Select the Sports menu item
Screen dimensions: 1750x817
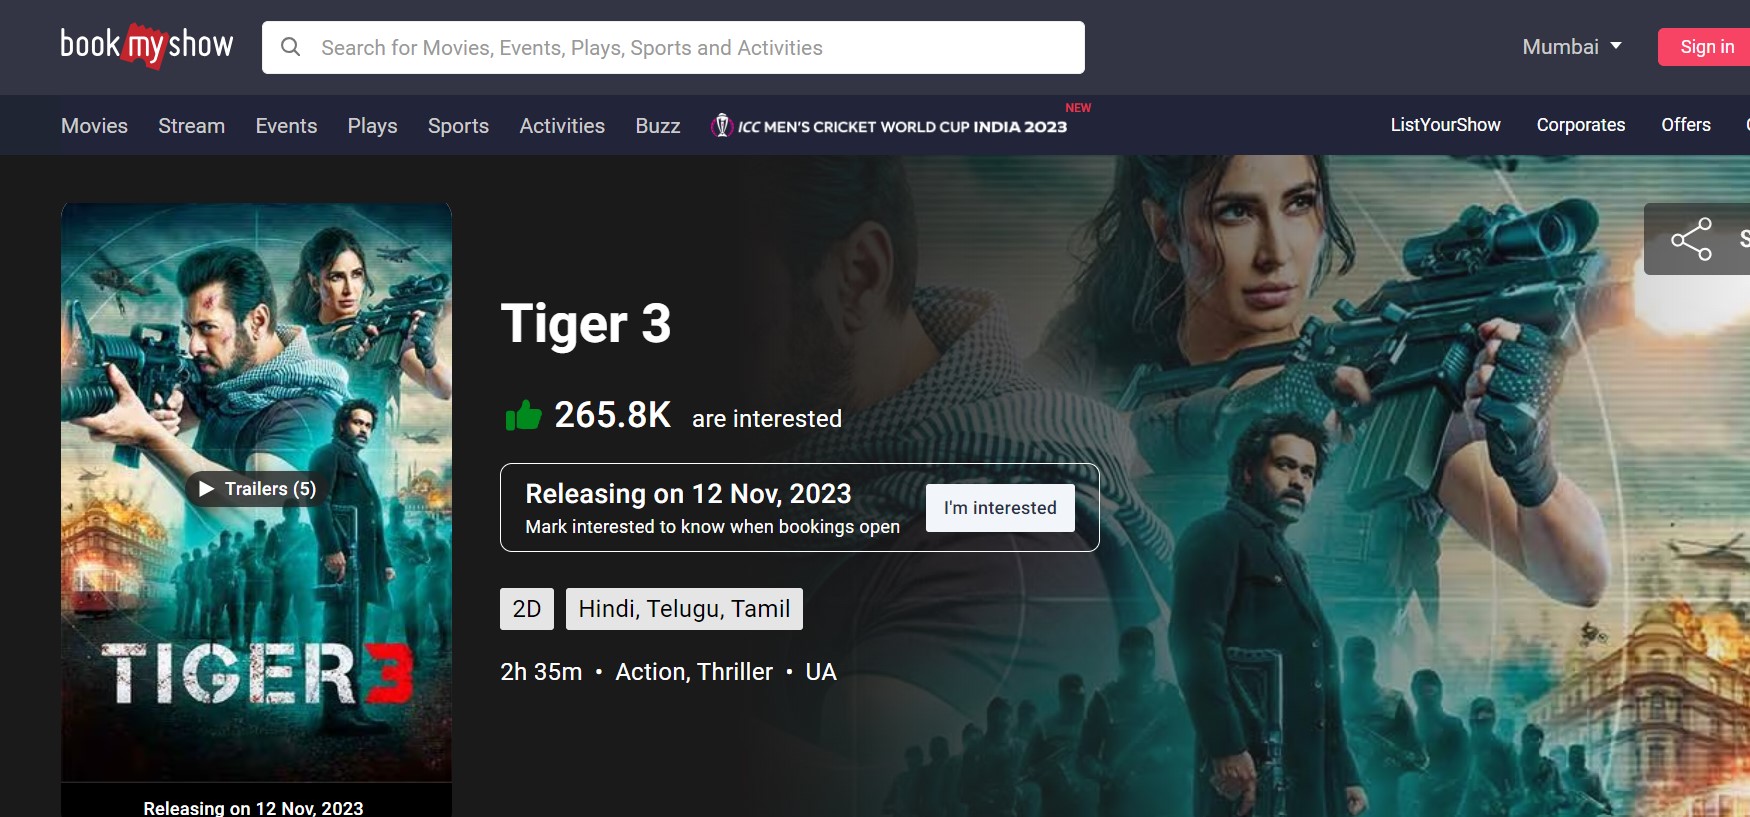[458, 126]
